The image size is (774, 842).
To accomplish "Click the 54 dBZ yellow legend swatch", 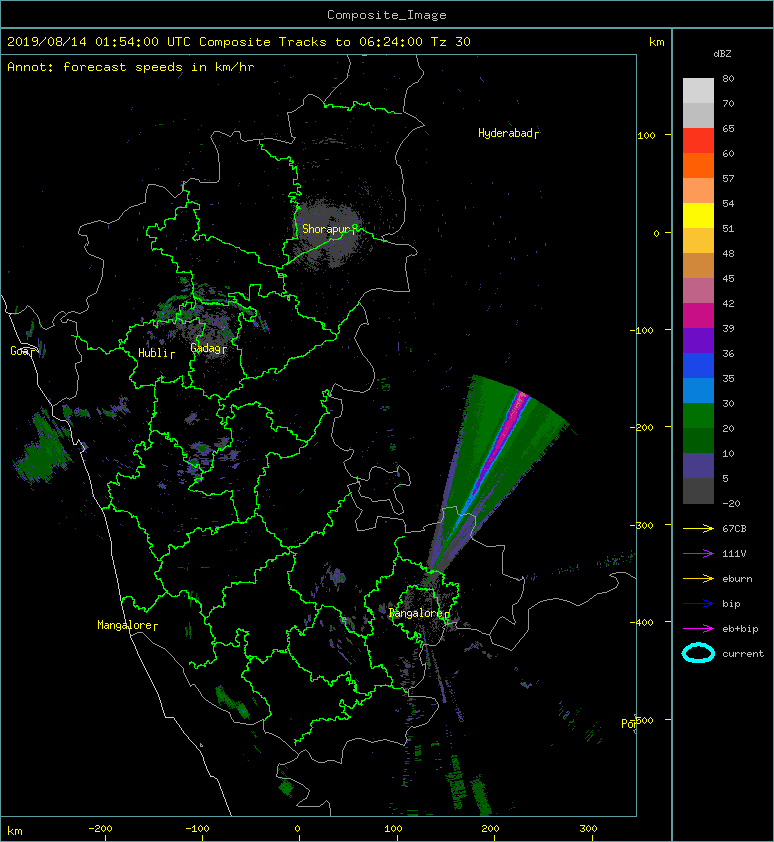I will pos(698,215).
